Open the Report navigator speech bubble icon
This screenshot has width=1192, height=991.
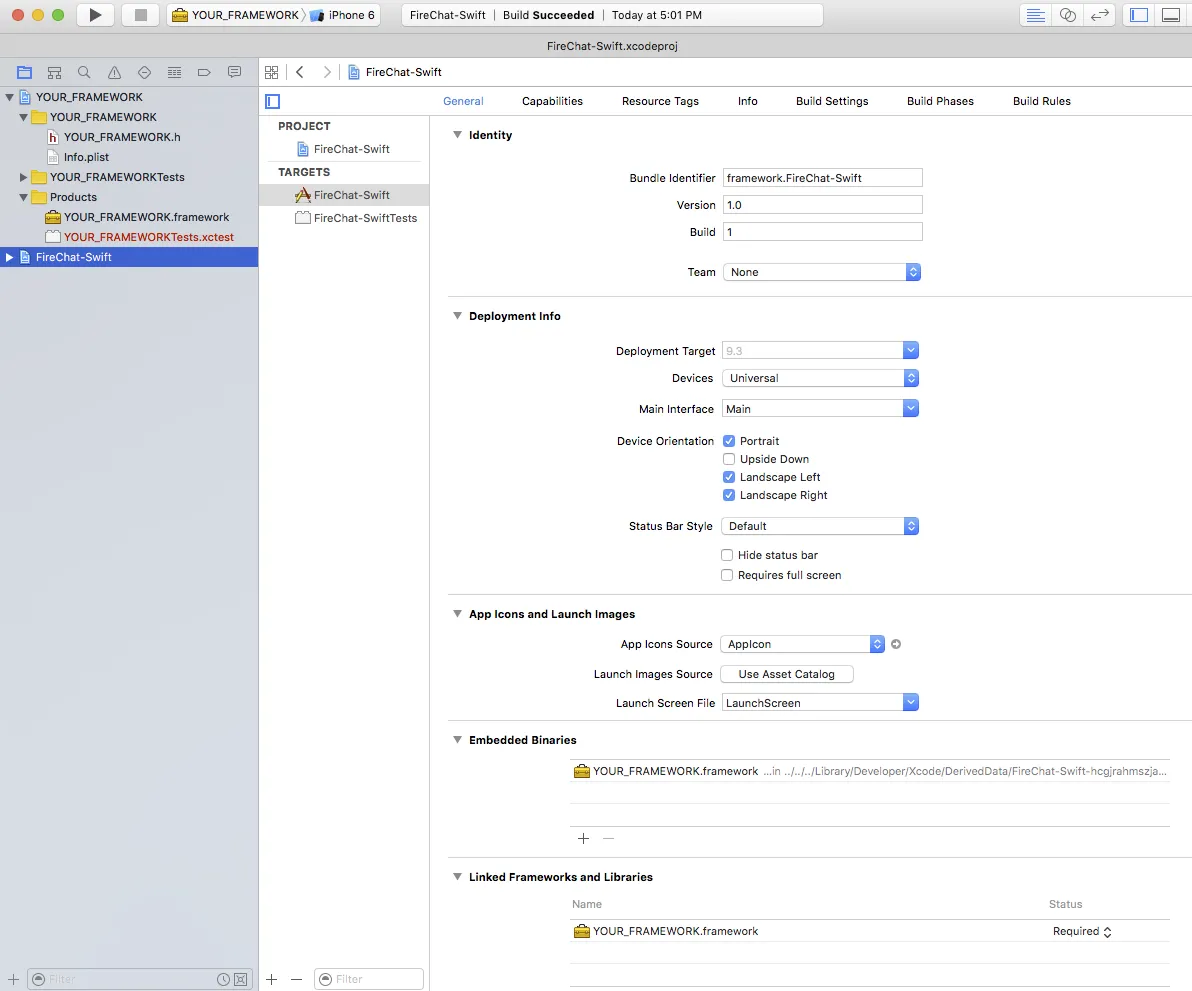click(x=234, y=72)
